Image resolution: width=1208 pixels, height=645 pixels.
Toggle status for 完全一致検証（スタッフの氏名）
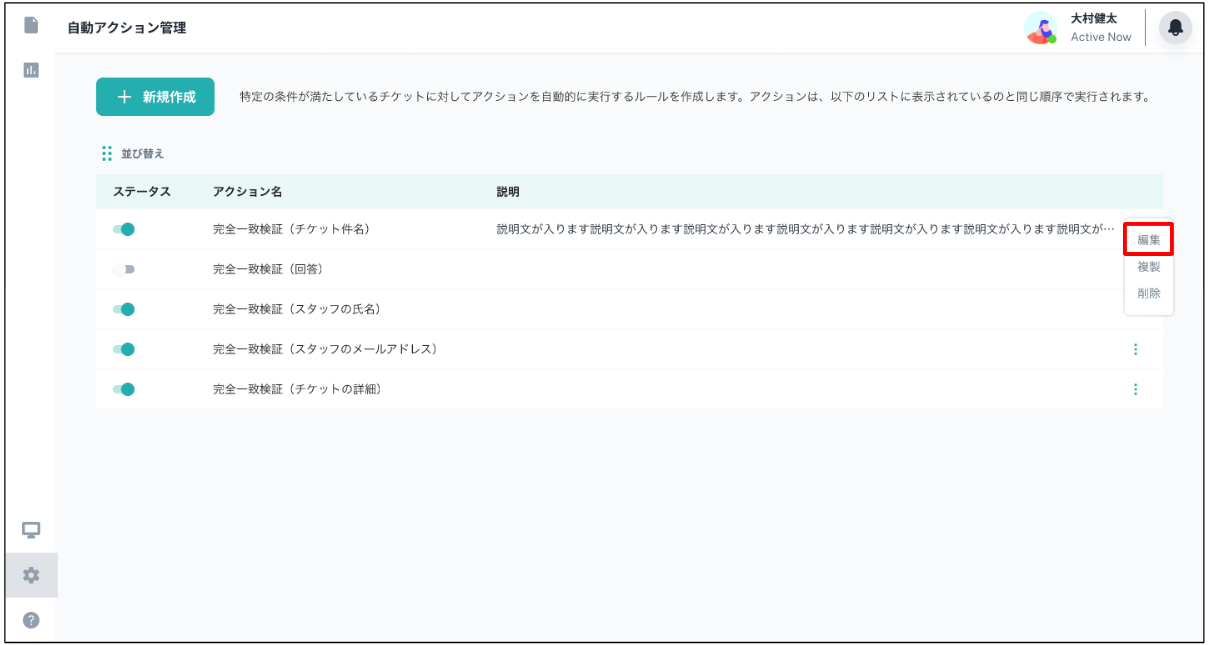tap(124, 309)
